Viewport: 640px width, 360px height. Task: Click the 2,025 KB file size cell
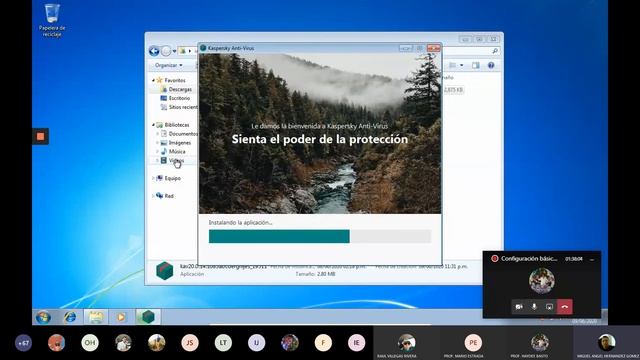[453, 90]
